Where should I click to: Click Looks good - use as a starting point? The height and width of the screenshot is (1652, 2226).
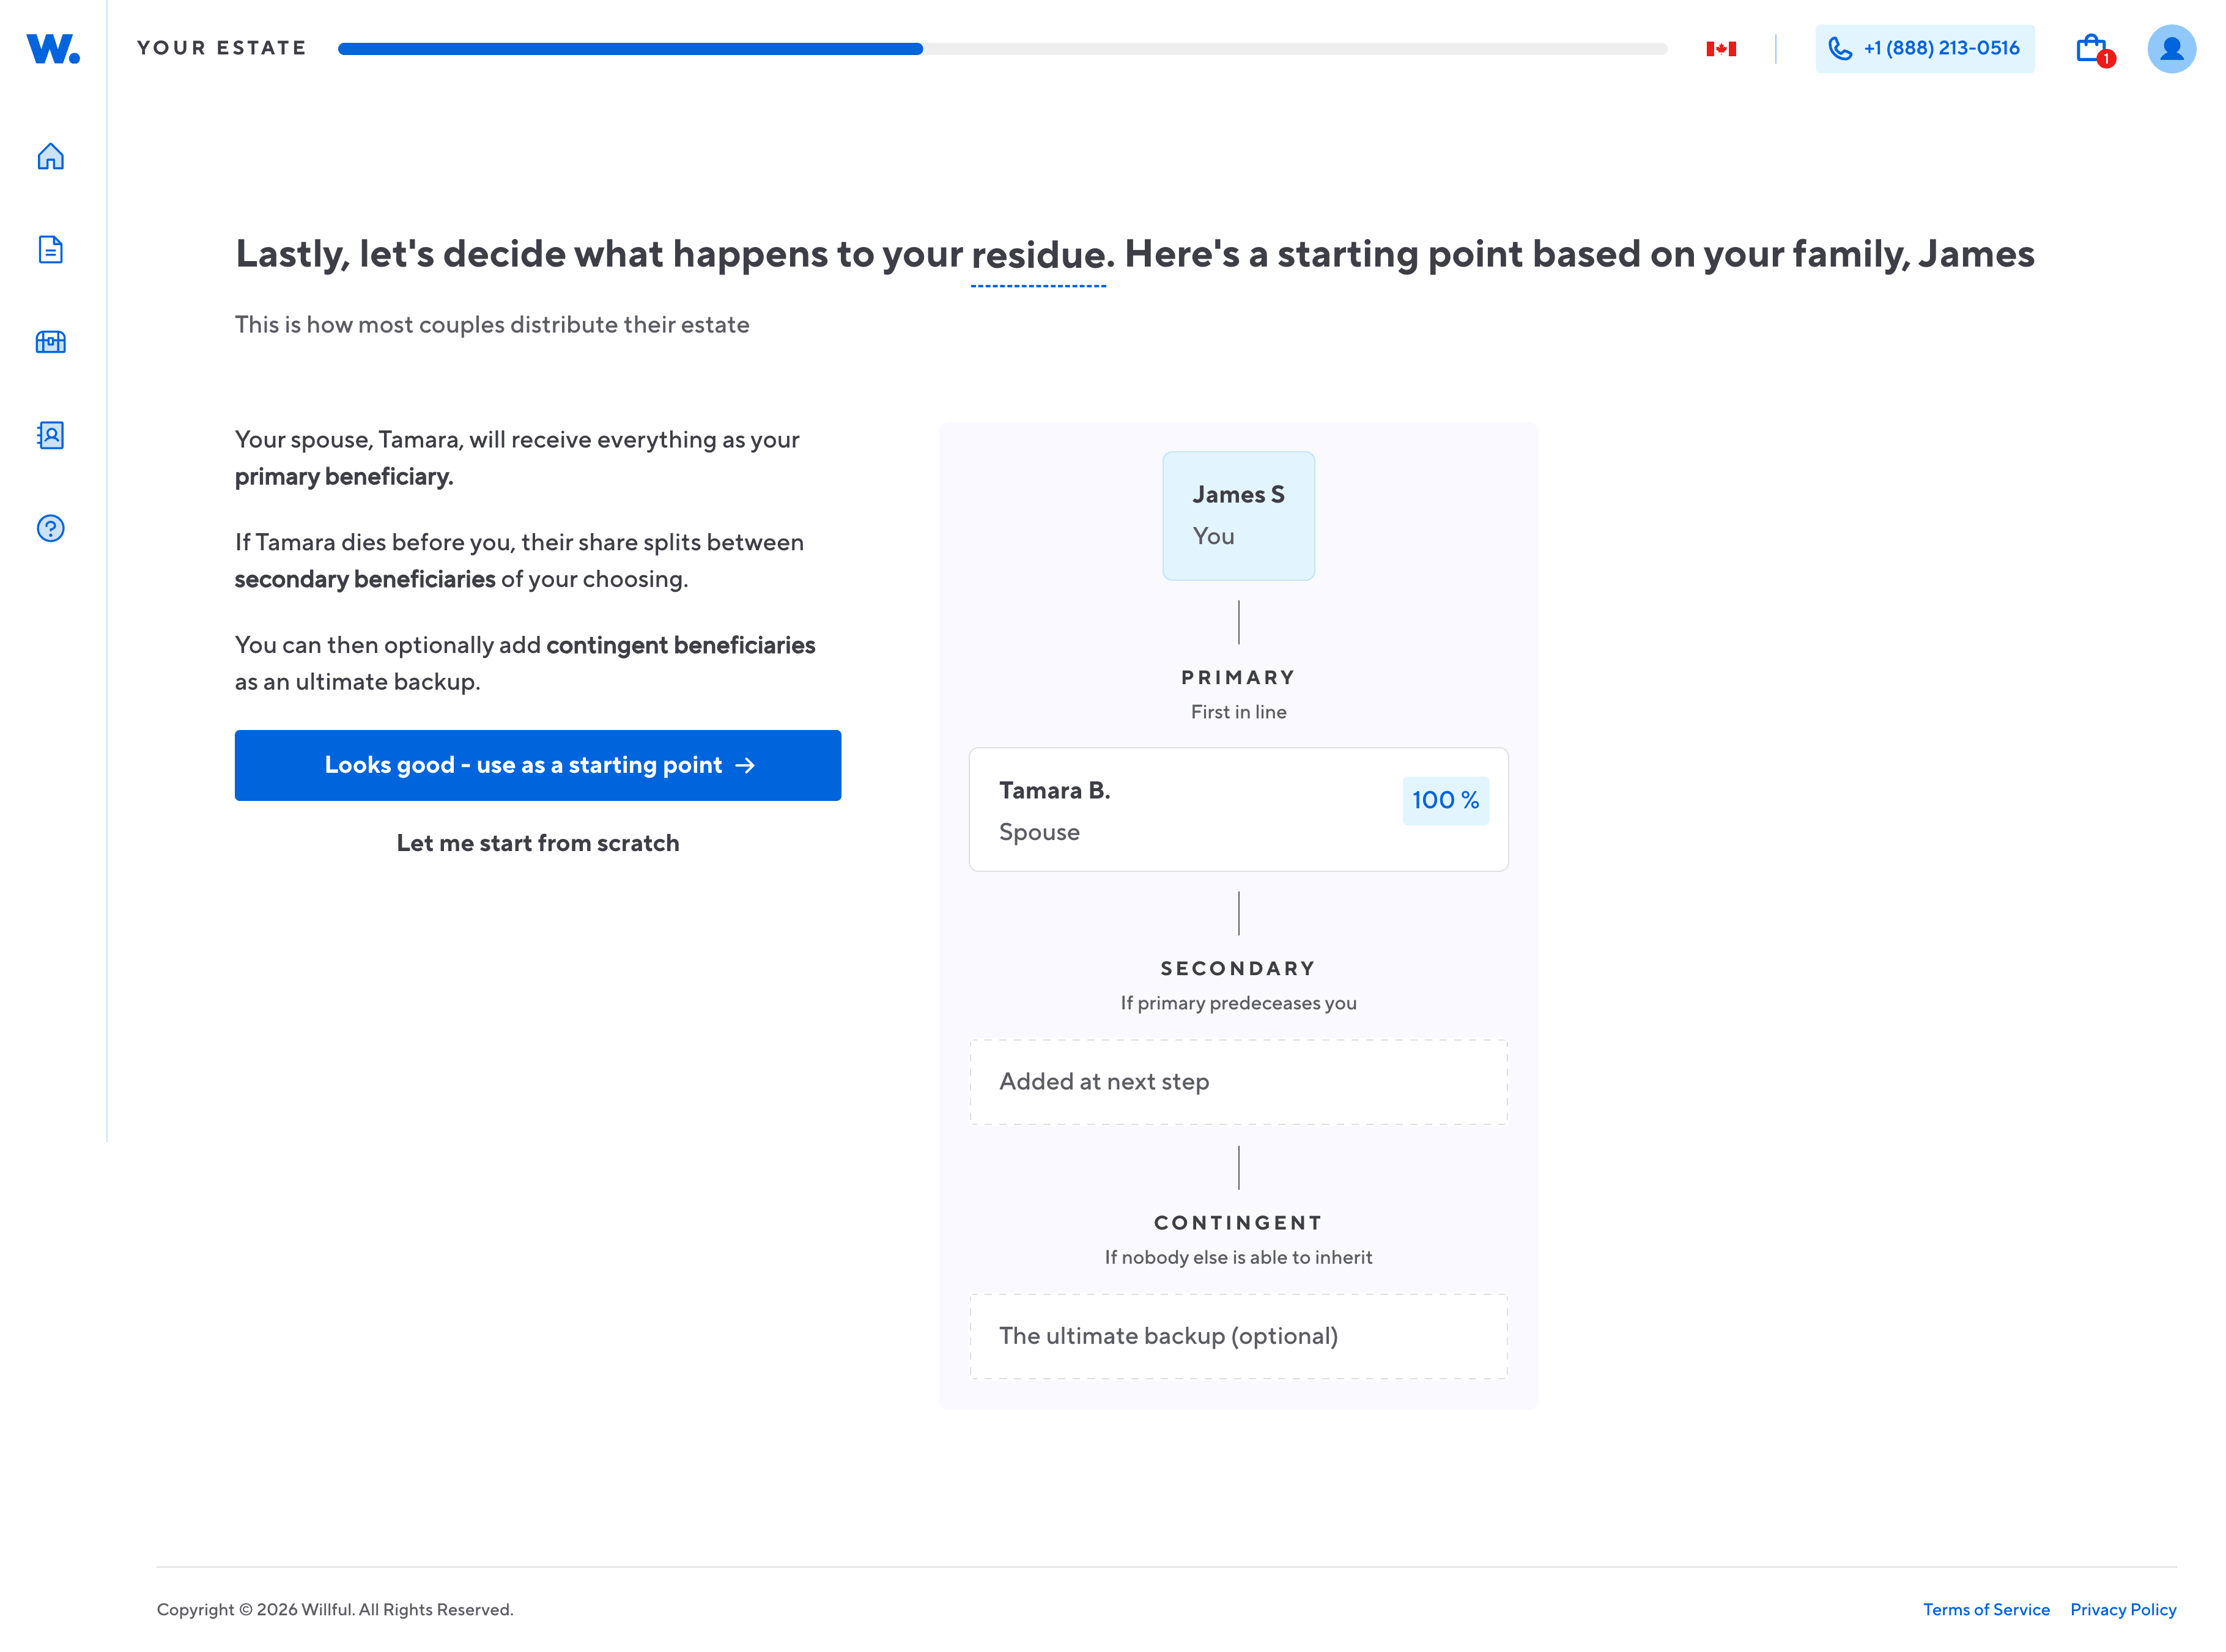click(x=538, y=766)
